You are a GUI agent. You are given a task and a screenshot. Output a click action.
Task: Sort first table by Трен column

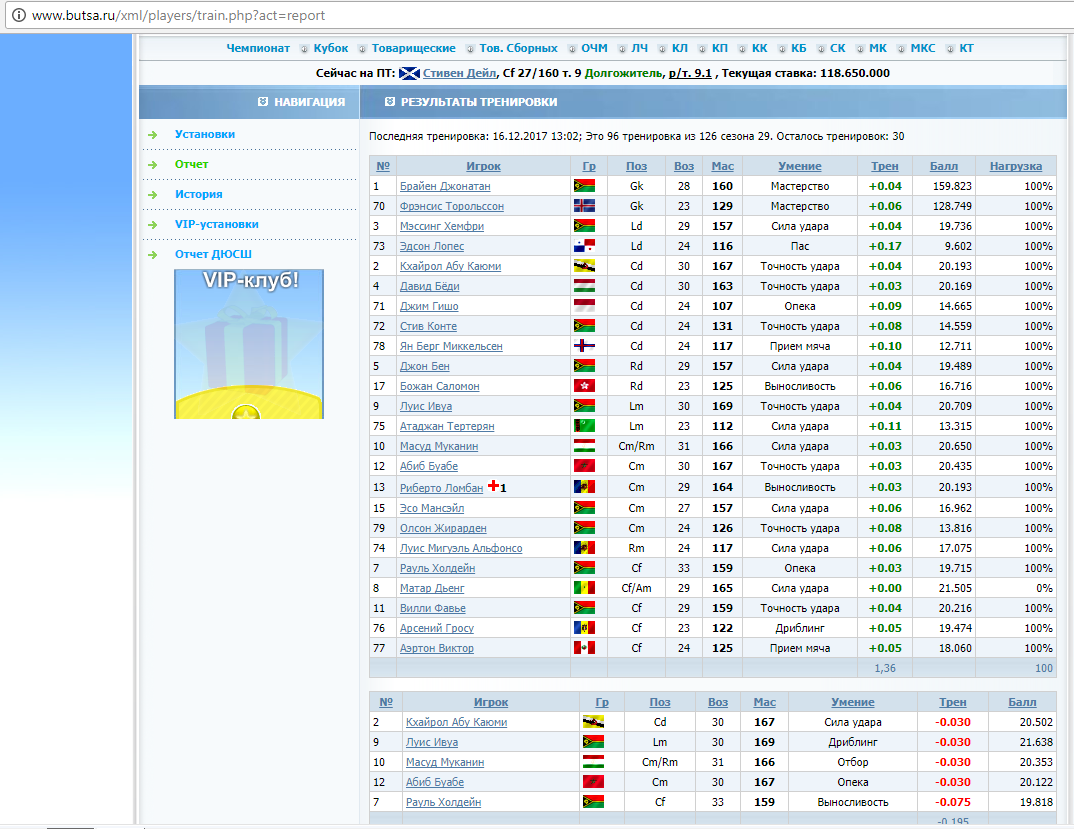(884, 166)
